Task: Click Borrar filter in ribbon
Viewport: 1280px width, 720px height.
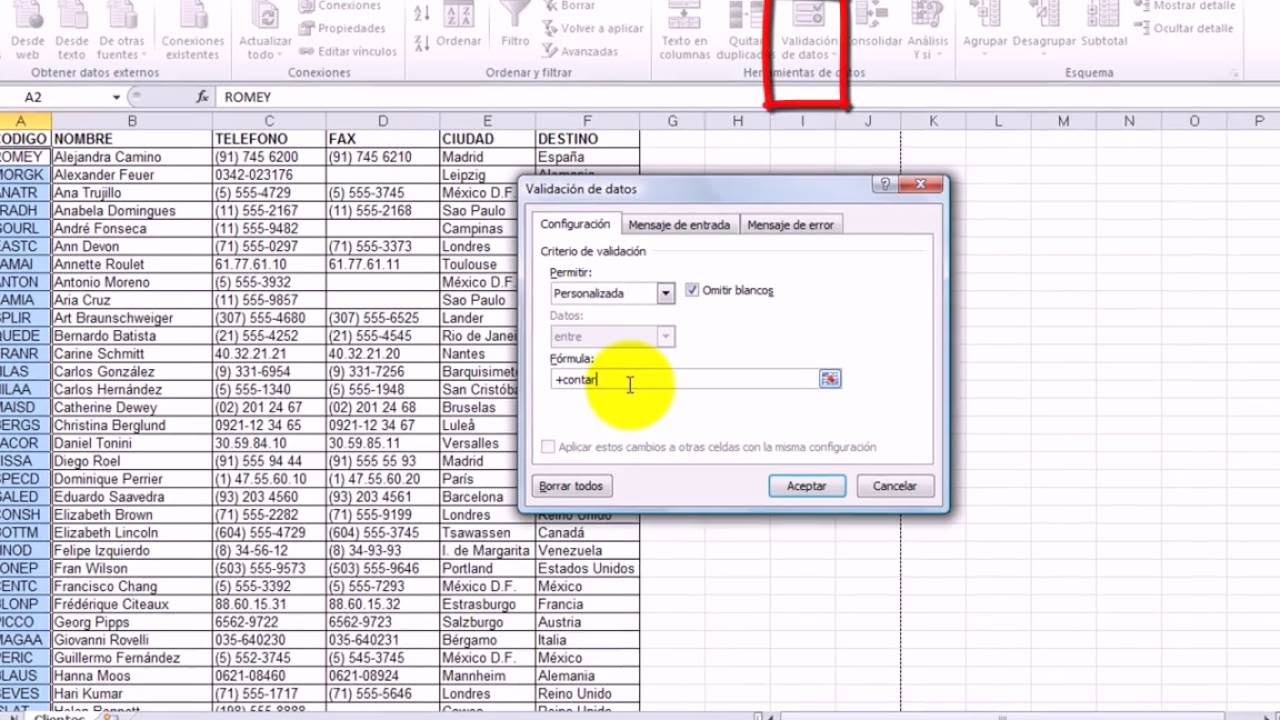Action: pyautogui.click(x=568, y=6)
